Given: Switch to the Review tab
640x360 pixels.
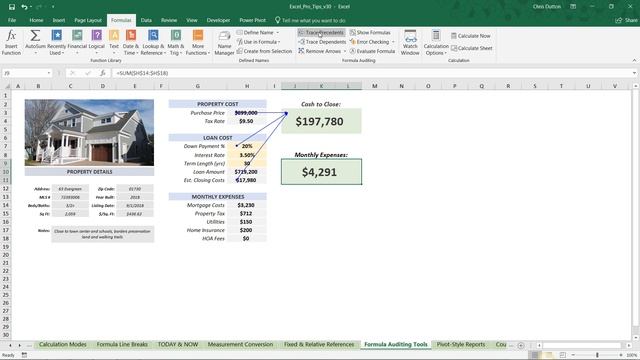Looking at the screenshot, I should [x=169, y=20].
